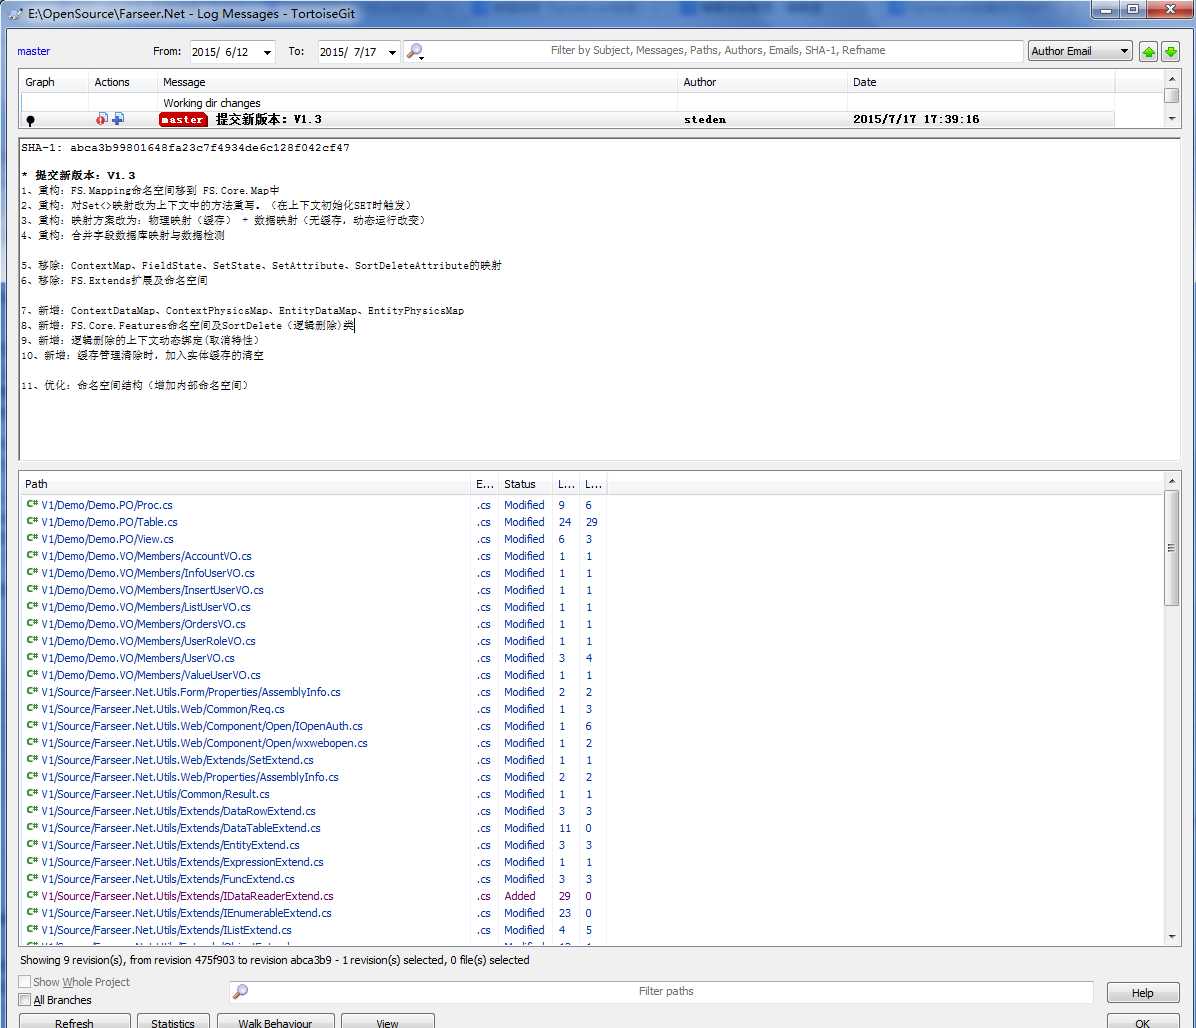The height and width of the screenshot is (1028, 1196).
Task: Click the View button
Action: (387, 1021)
